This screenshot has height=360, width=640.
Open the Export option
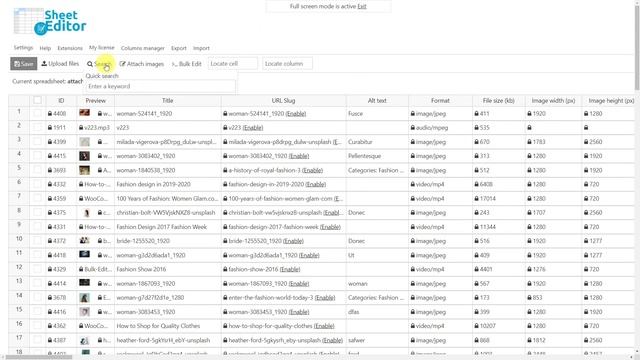[179, 48]
